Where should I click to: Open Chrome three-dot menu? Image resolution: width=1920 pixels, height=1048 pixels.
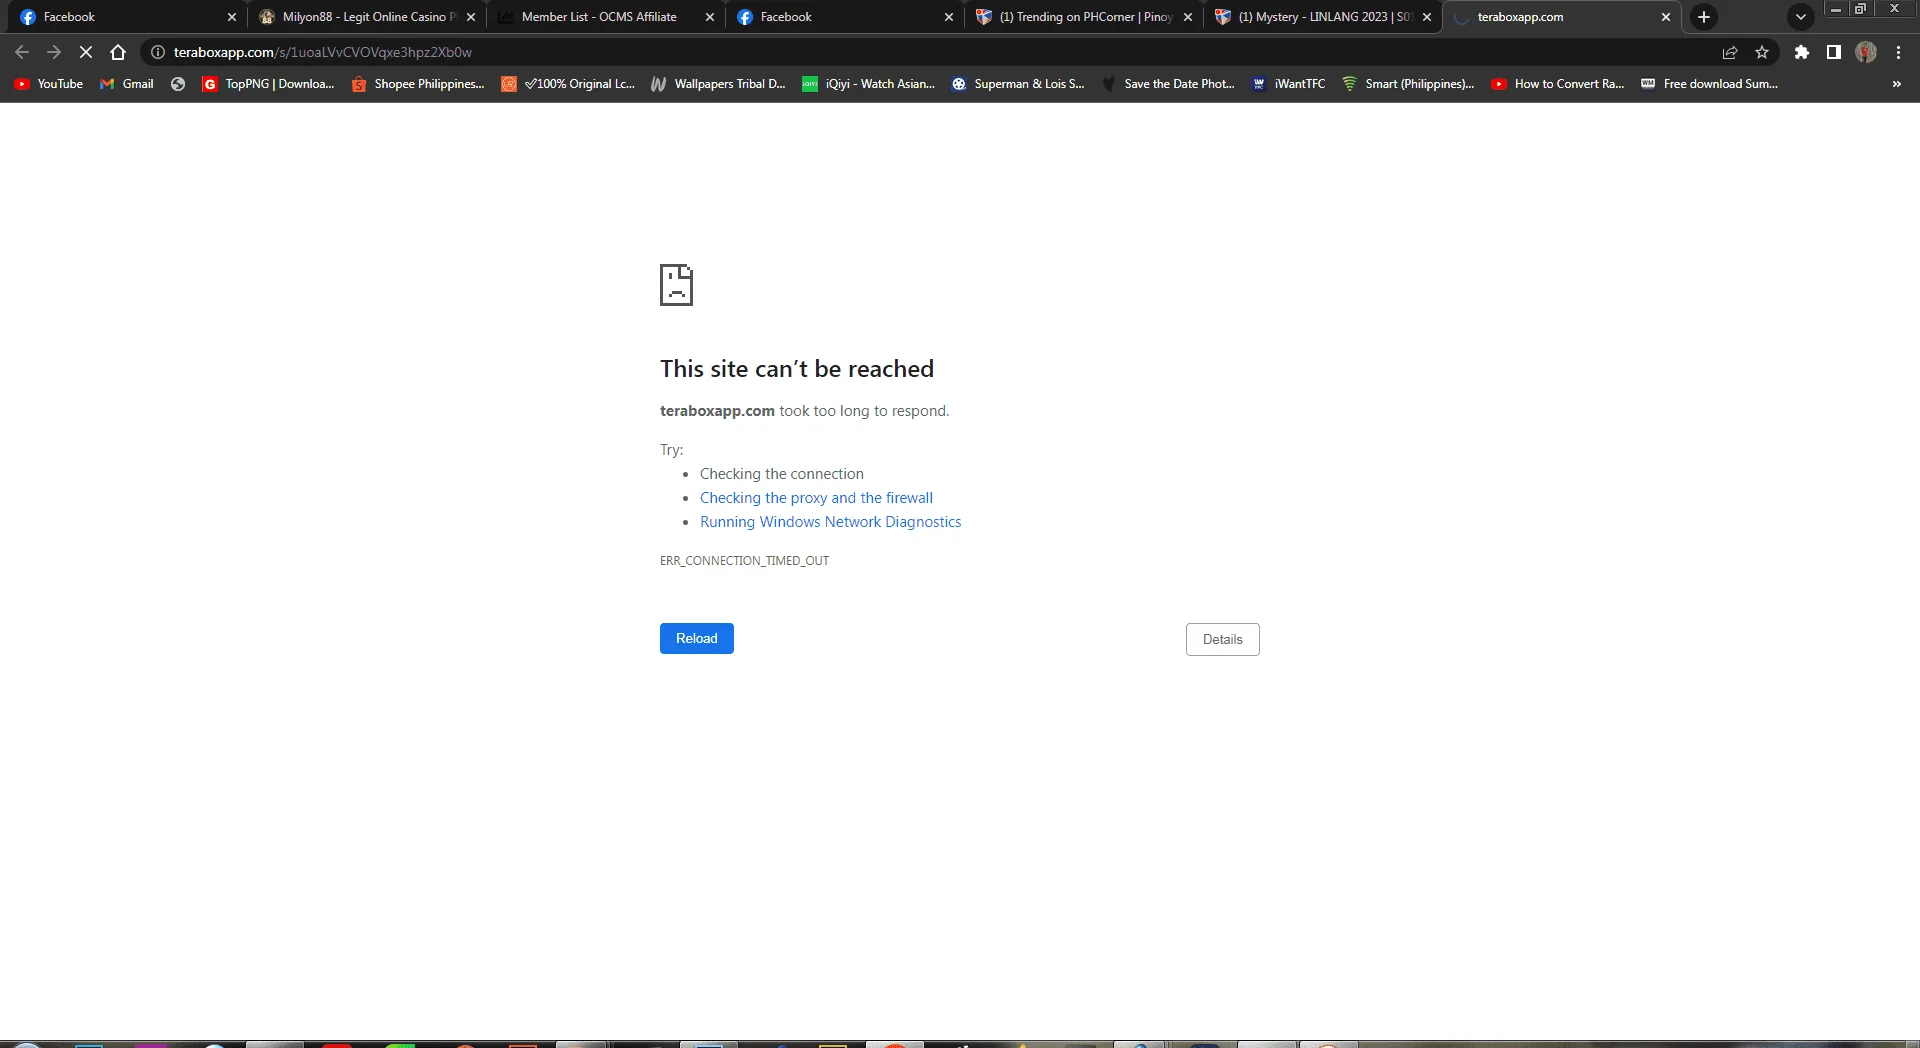coord(1898,52)
